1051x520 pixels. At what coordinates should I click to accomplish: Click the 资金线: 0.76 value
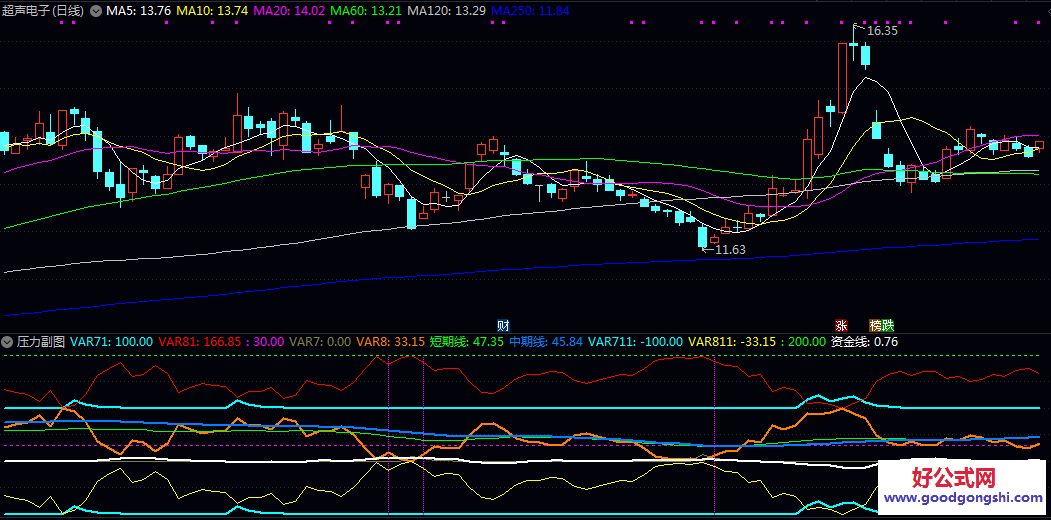[x=865, y=342]
